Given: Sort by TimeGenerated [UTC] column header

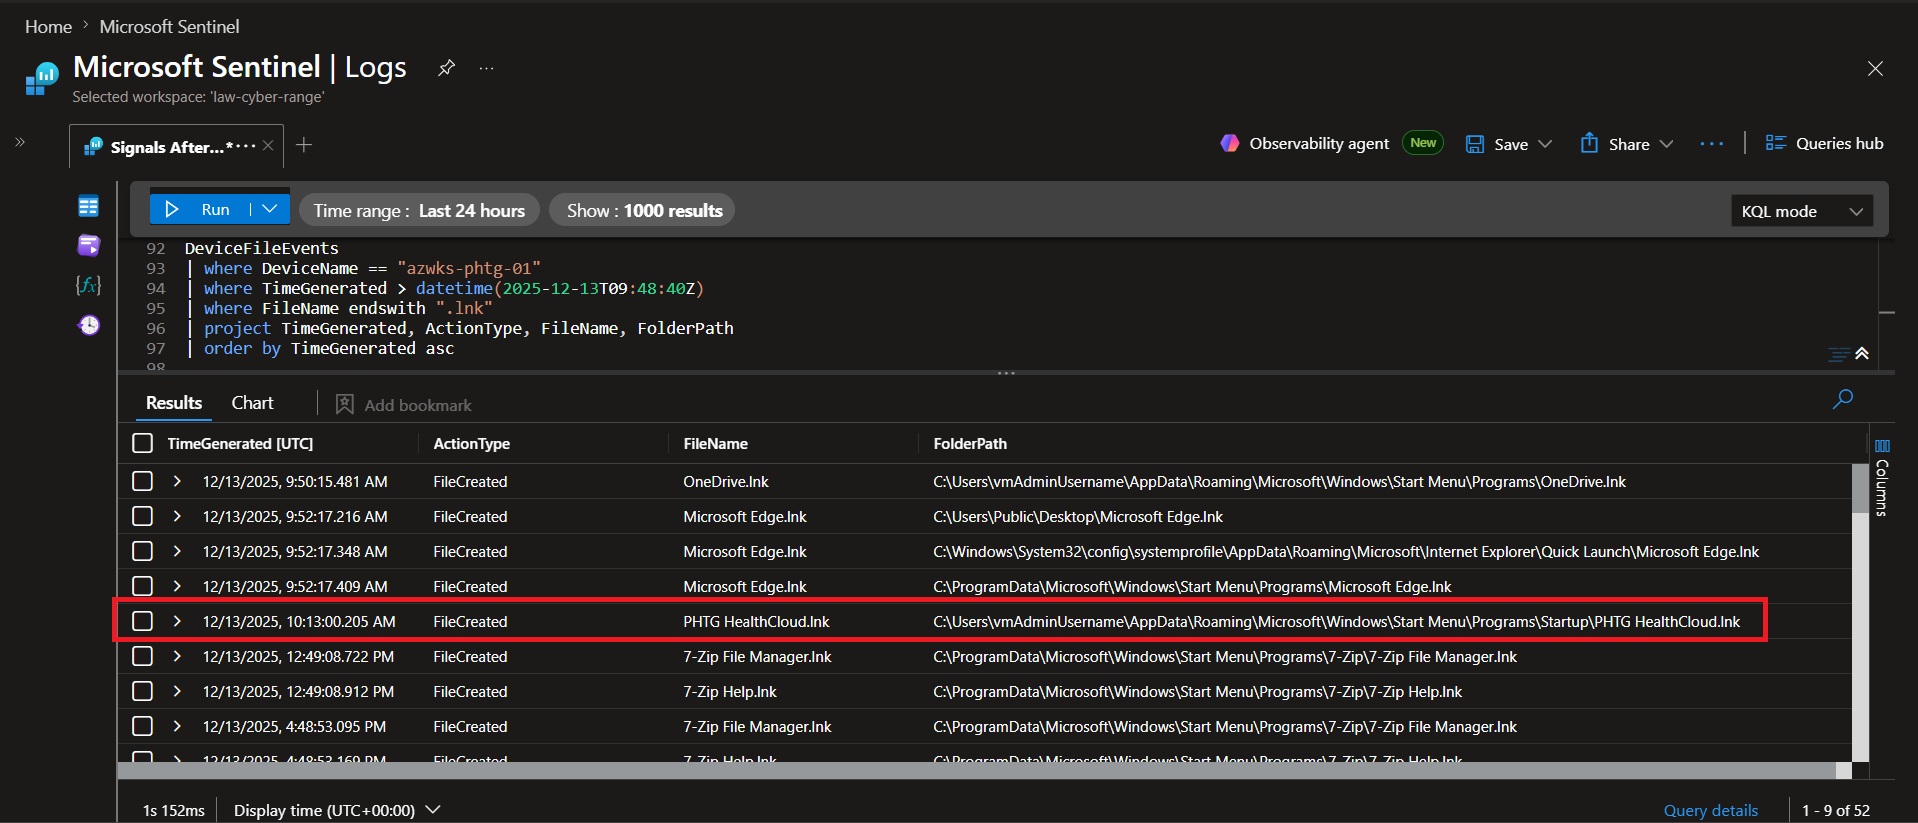Looking at the screenshot, I should point(240,443).
